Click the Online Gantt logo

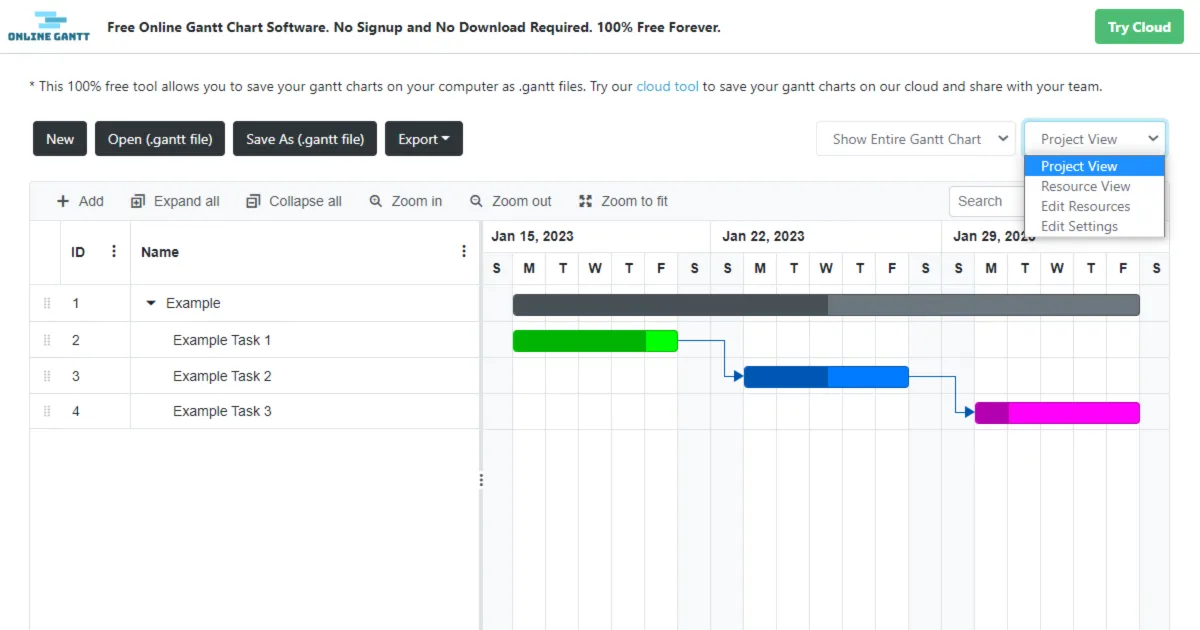(x=48, y=27)
